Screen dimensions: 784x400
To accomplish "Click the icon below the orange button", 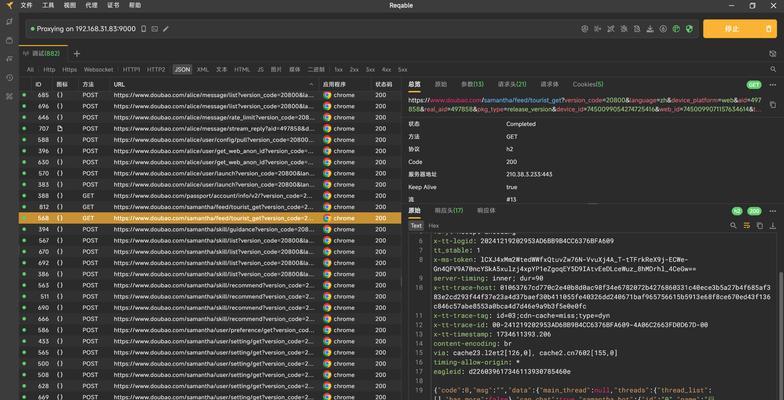I will 772,54.
